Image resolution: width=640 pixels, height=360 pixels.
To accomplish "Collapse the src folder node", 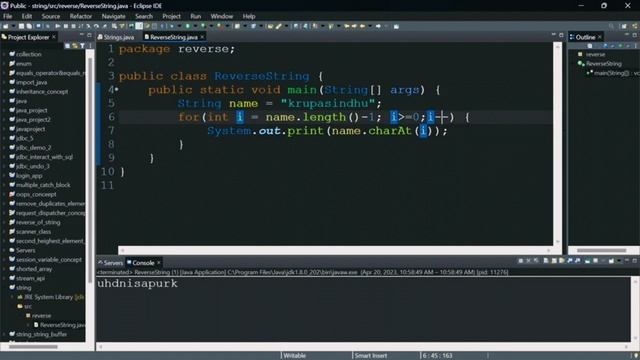I will click(12, 306).
